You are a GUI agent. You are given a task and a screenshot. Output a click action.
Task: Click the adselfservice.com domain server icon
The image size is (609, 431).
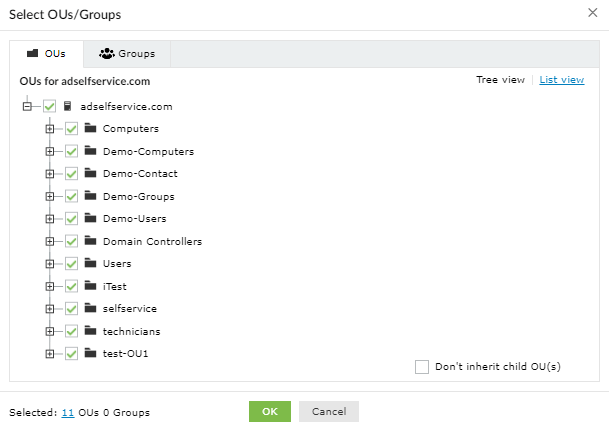[68, 106]
